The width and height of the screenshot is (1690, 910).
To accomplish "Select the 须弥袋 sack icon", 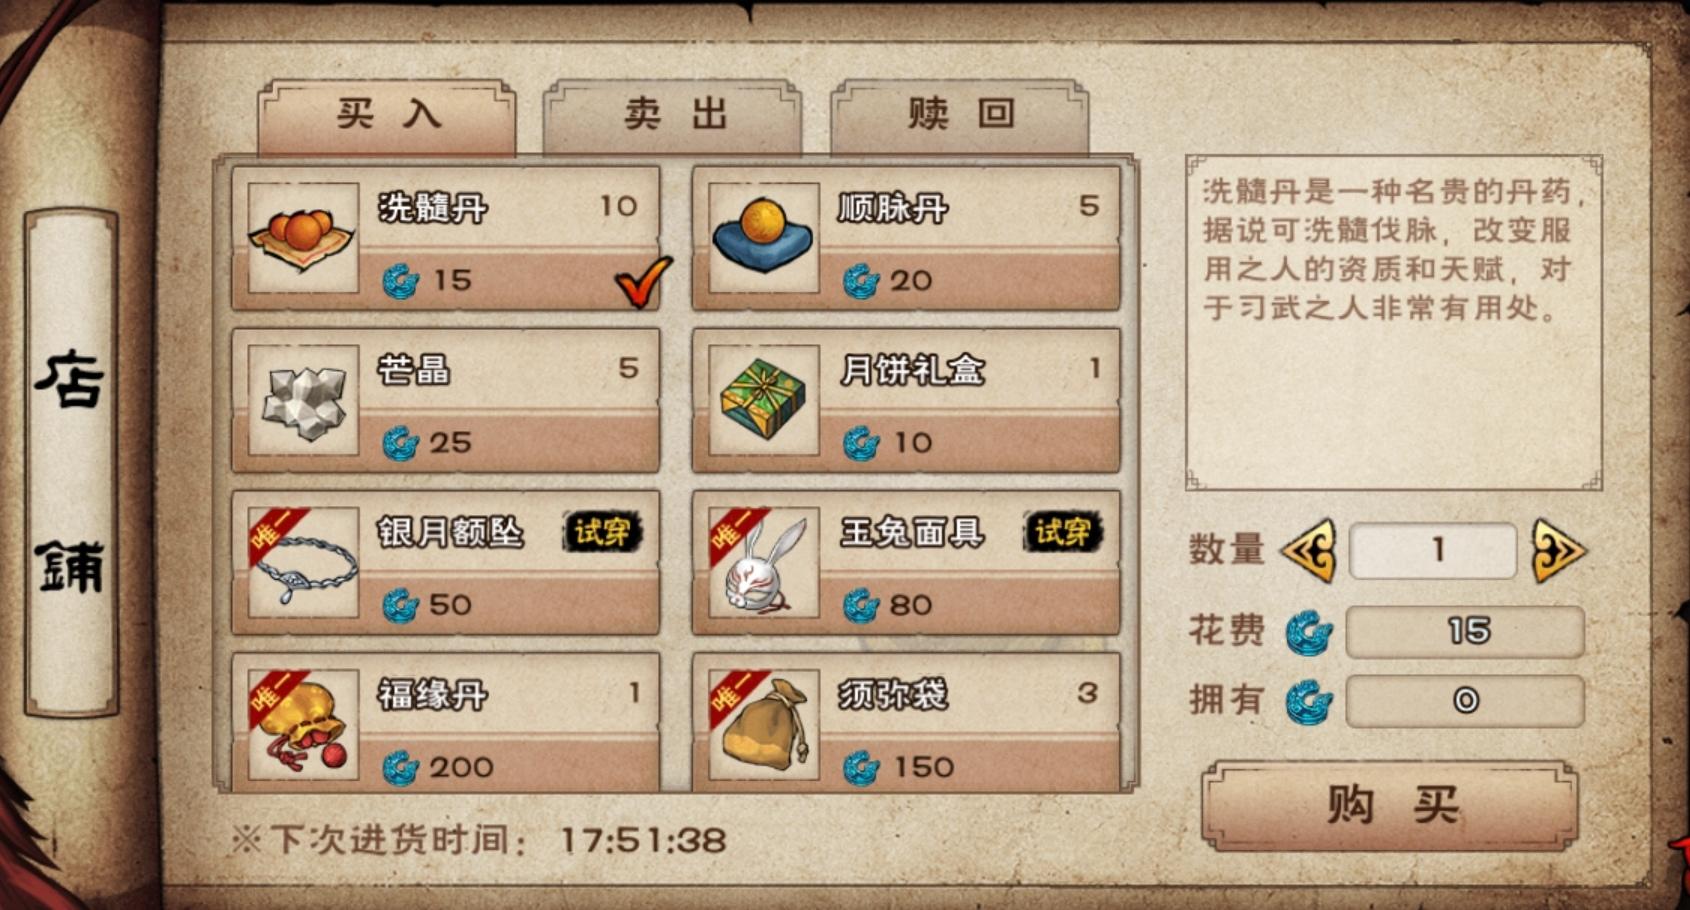I will point(763,724).
